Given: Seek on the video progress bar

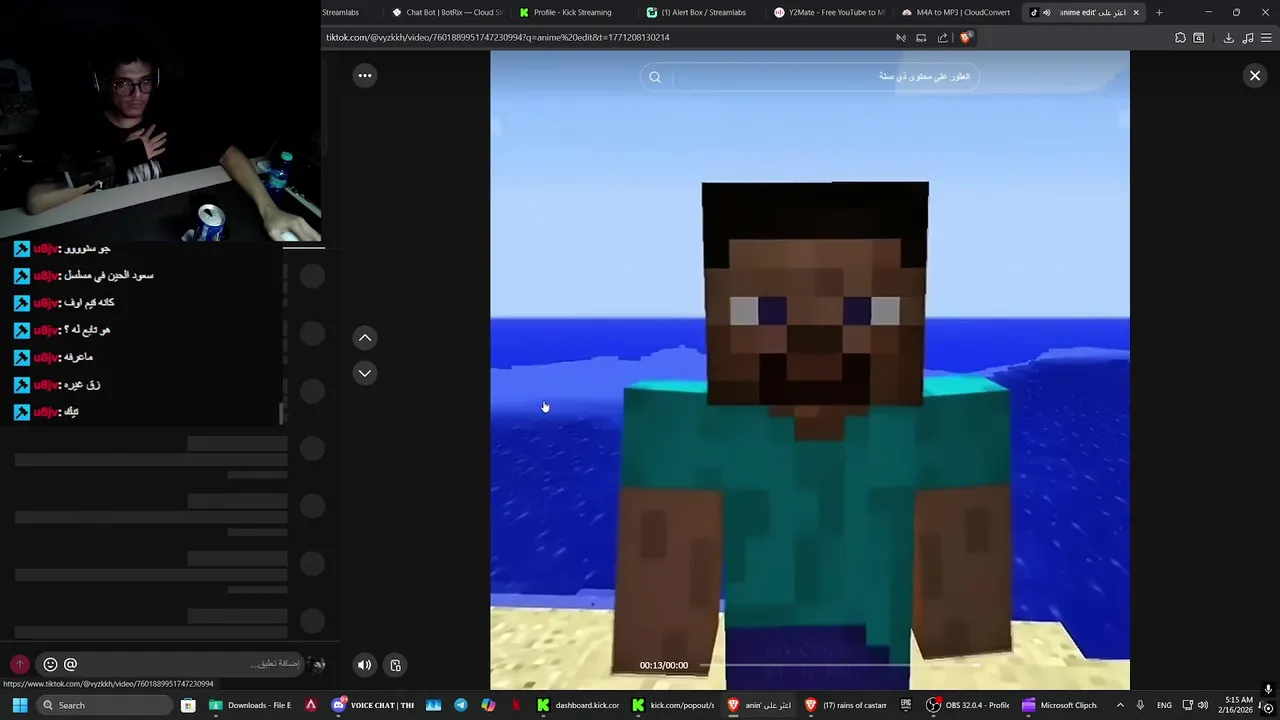Looking at the screenshot, I should tap(840, 665).
